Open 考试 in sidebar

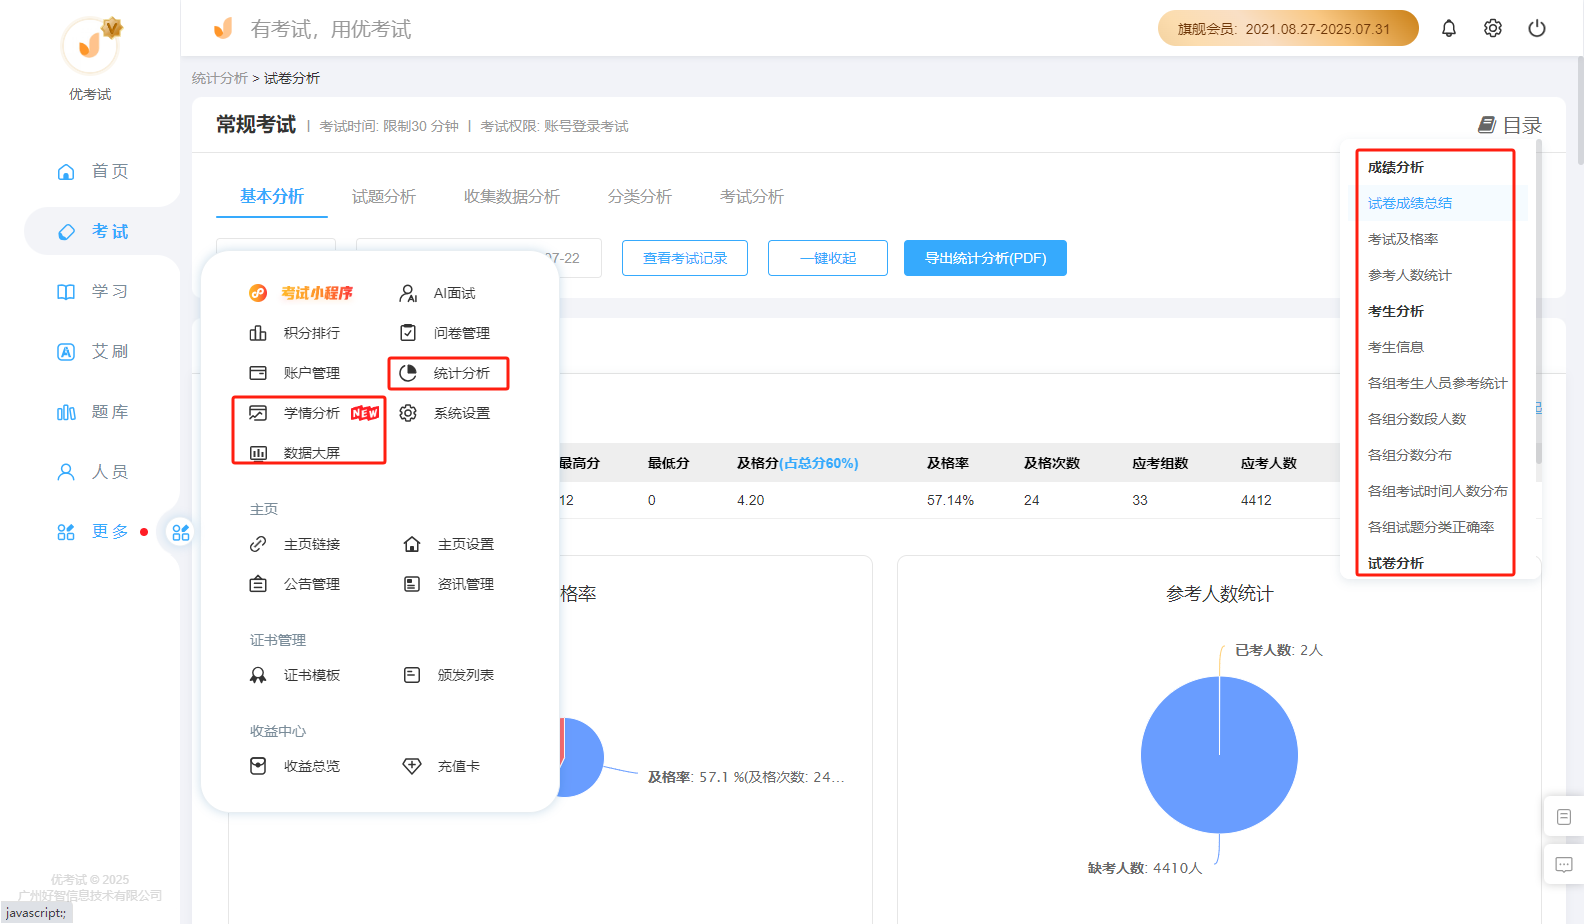point(92,231)
